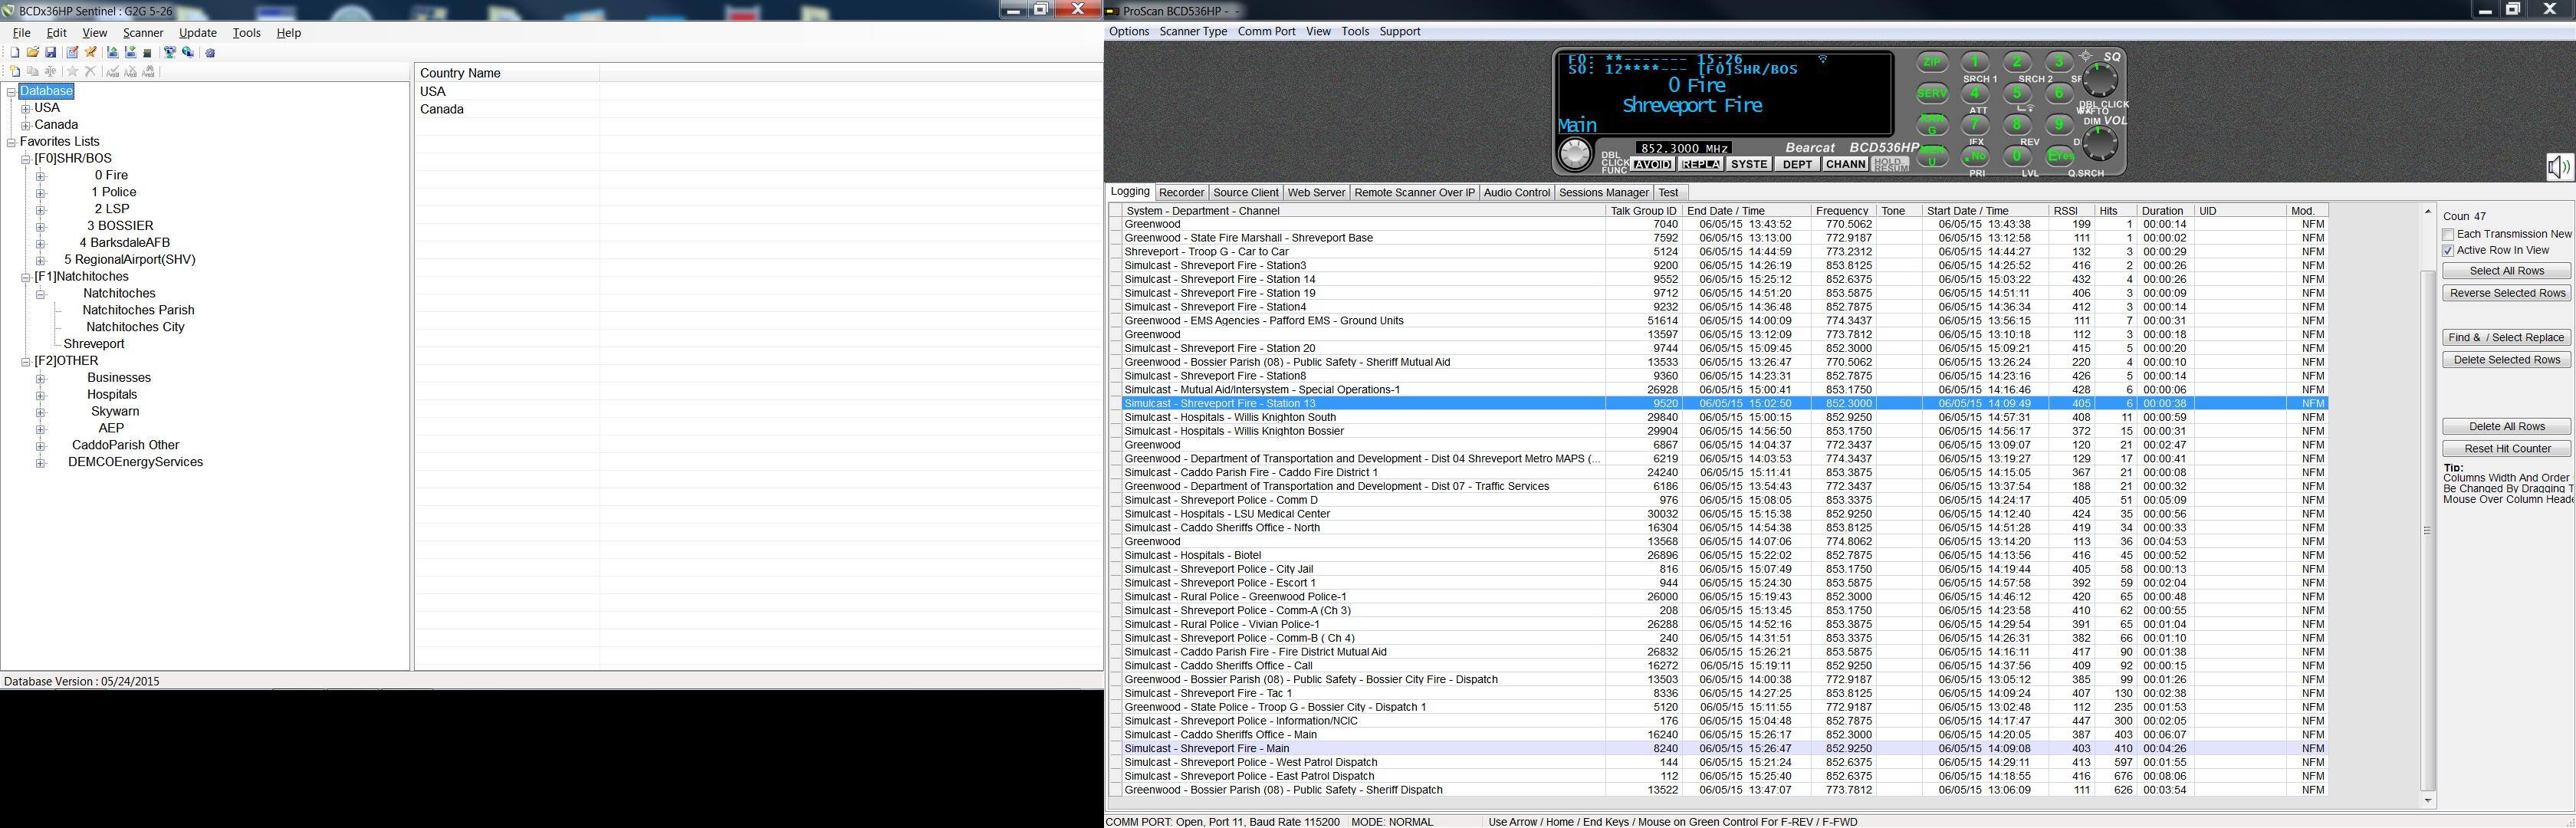2576x828 pixels.
Task: Click Reset Hit Counter button
Action: [2506, 449]
